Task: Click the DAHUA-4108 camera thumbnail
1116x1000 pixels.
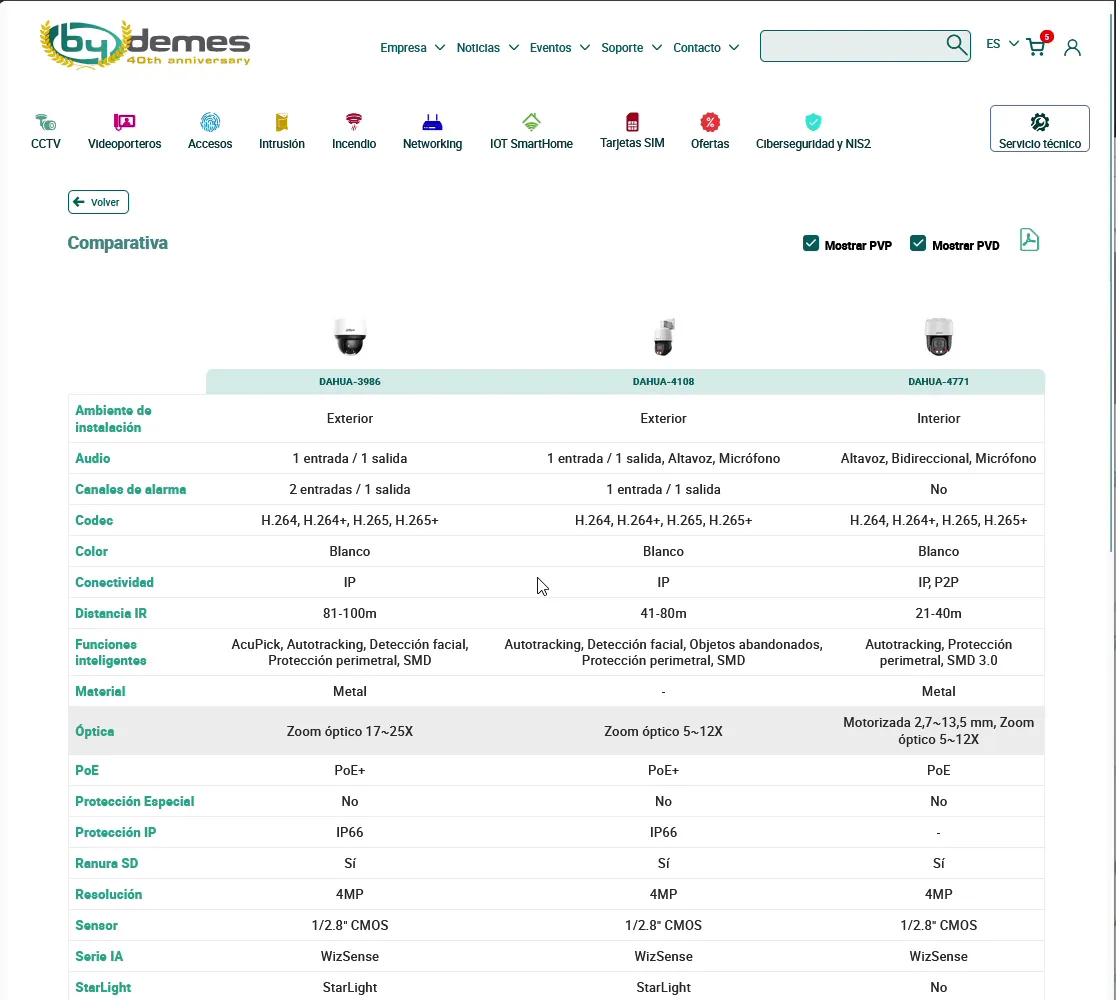Action: point(663,336)
